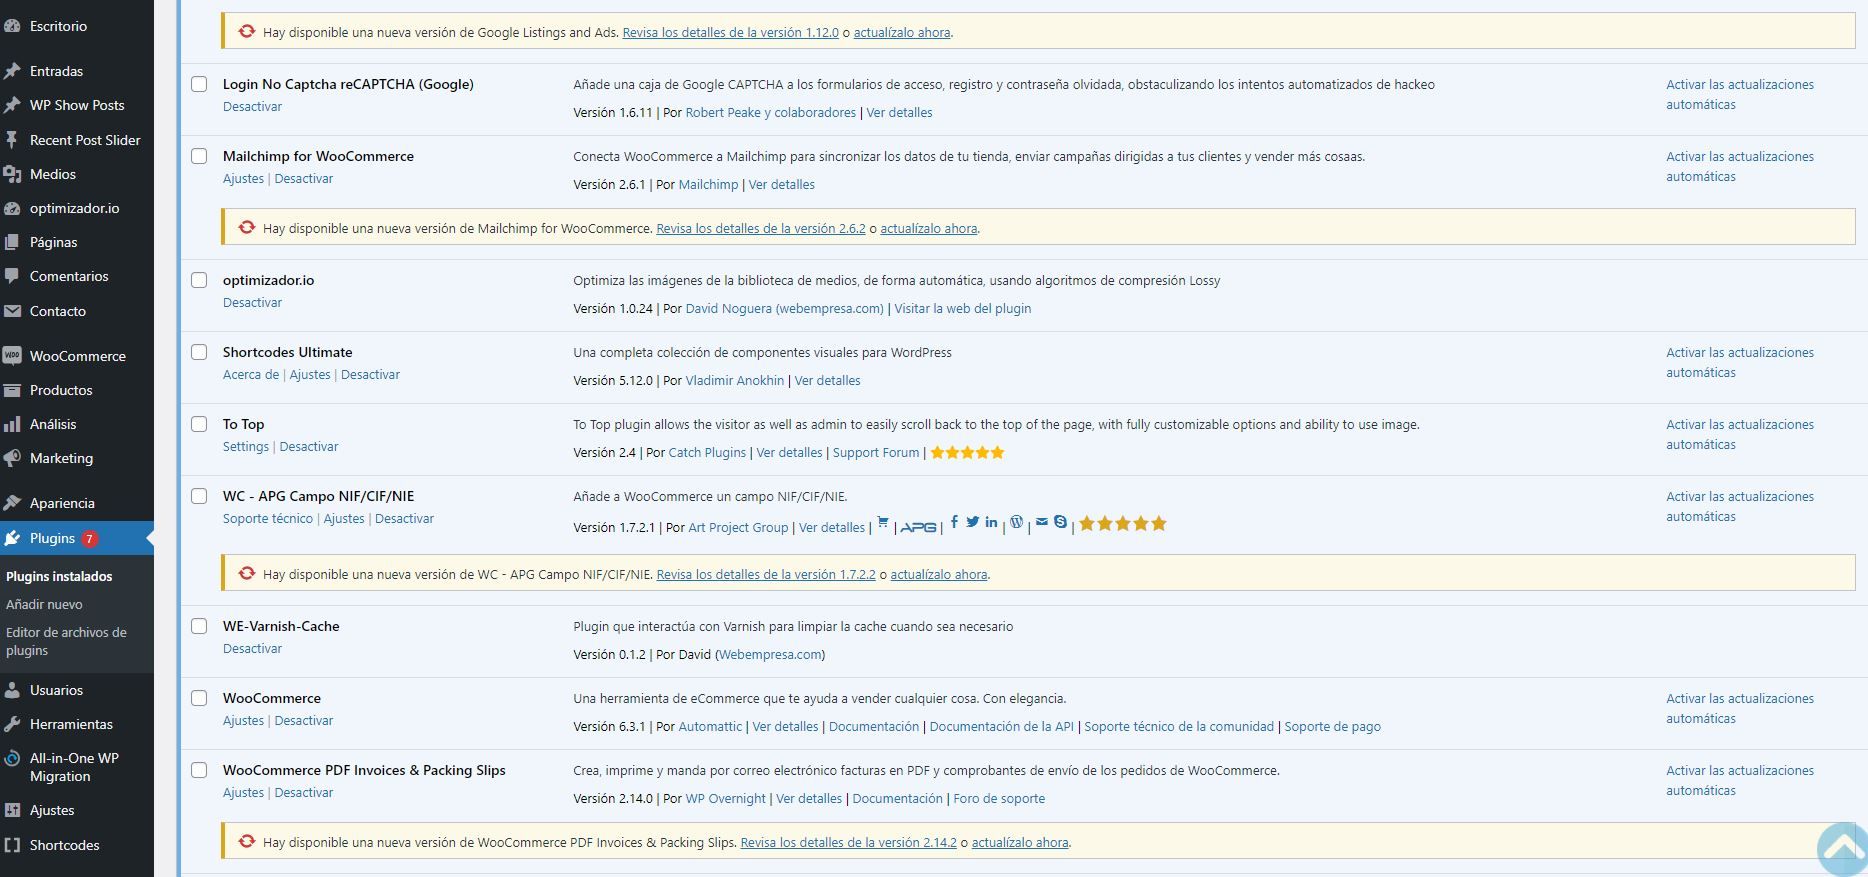Click actualízalo ahora for Mailchimp for WooCommerce

[928, 228]
